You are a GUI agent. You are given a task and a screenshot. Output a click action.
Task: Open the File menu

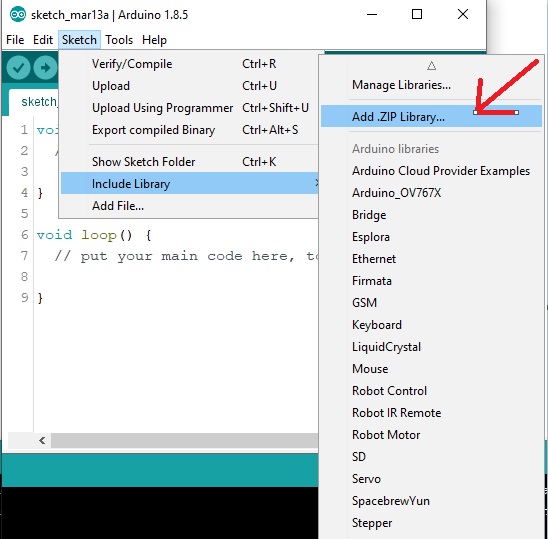(x=15, y=40)
